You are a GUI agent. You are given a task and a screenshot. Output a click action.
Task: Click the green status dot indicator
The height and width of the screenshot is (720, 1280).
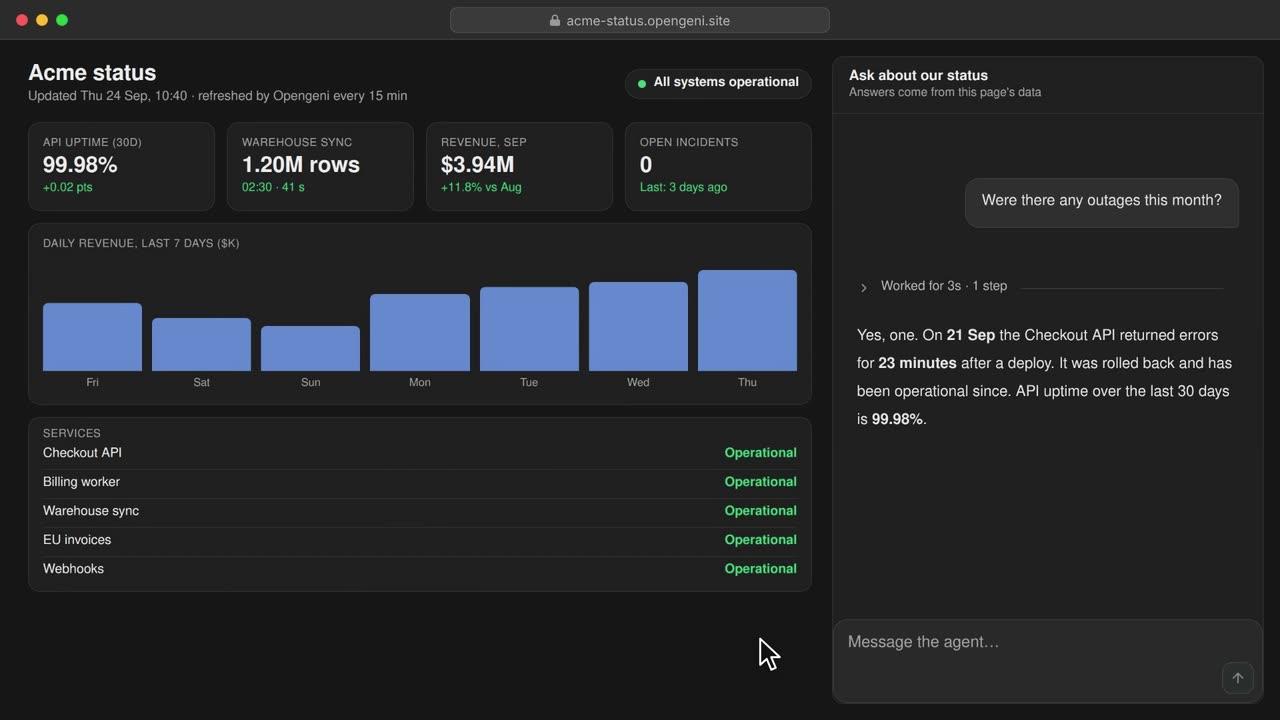(x=642, y=84)
